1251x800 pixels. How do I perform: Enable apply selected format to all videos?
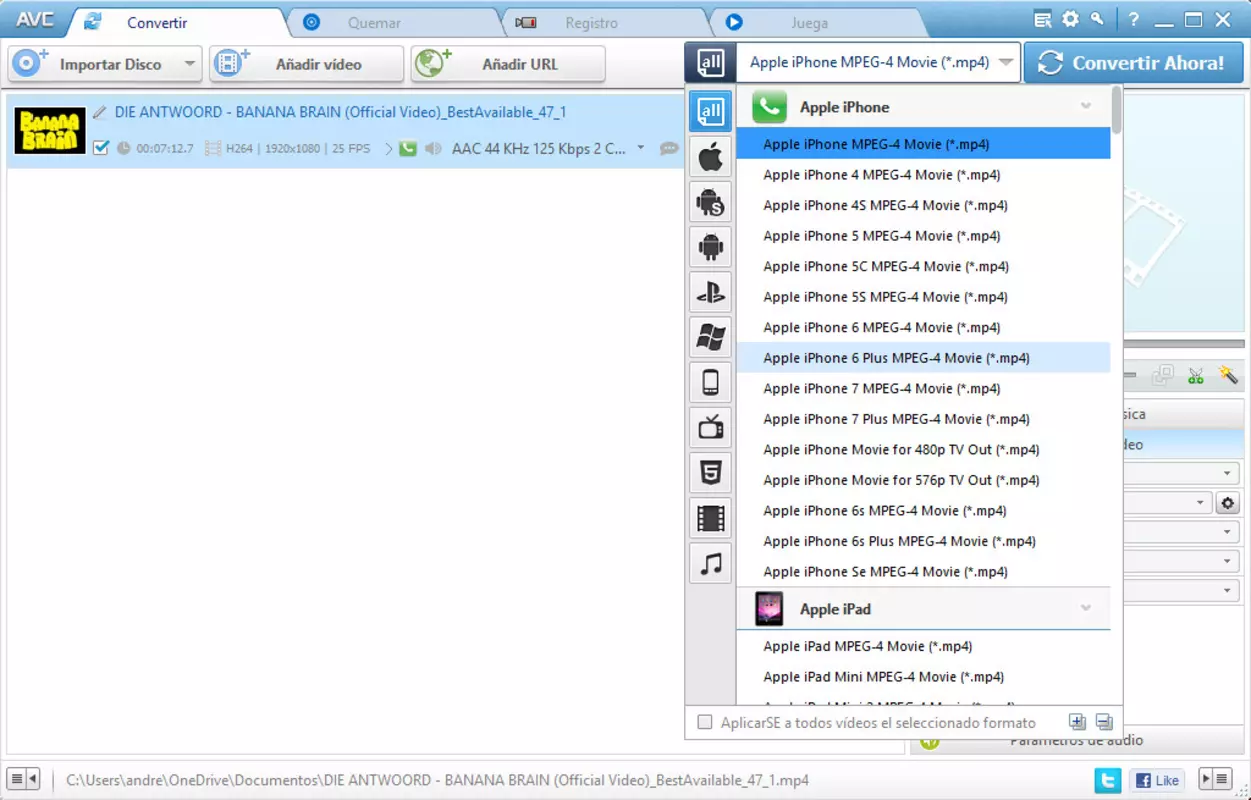[705, 722]
